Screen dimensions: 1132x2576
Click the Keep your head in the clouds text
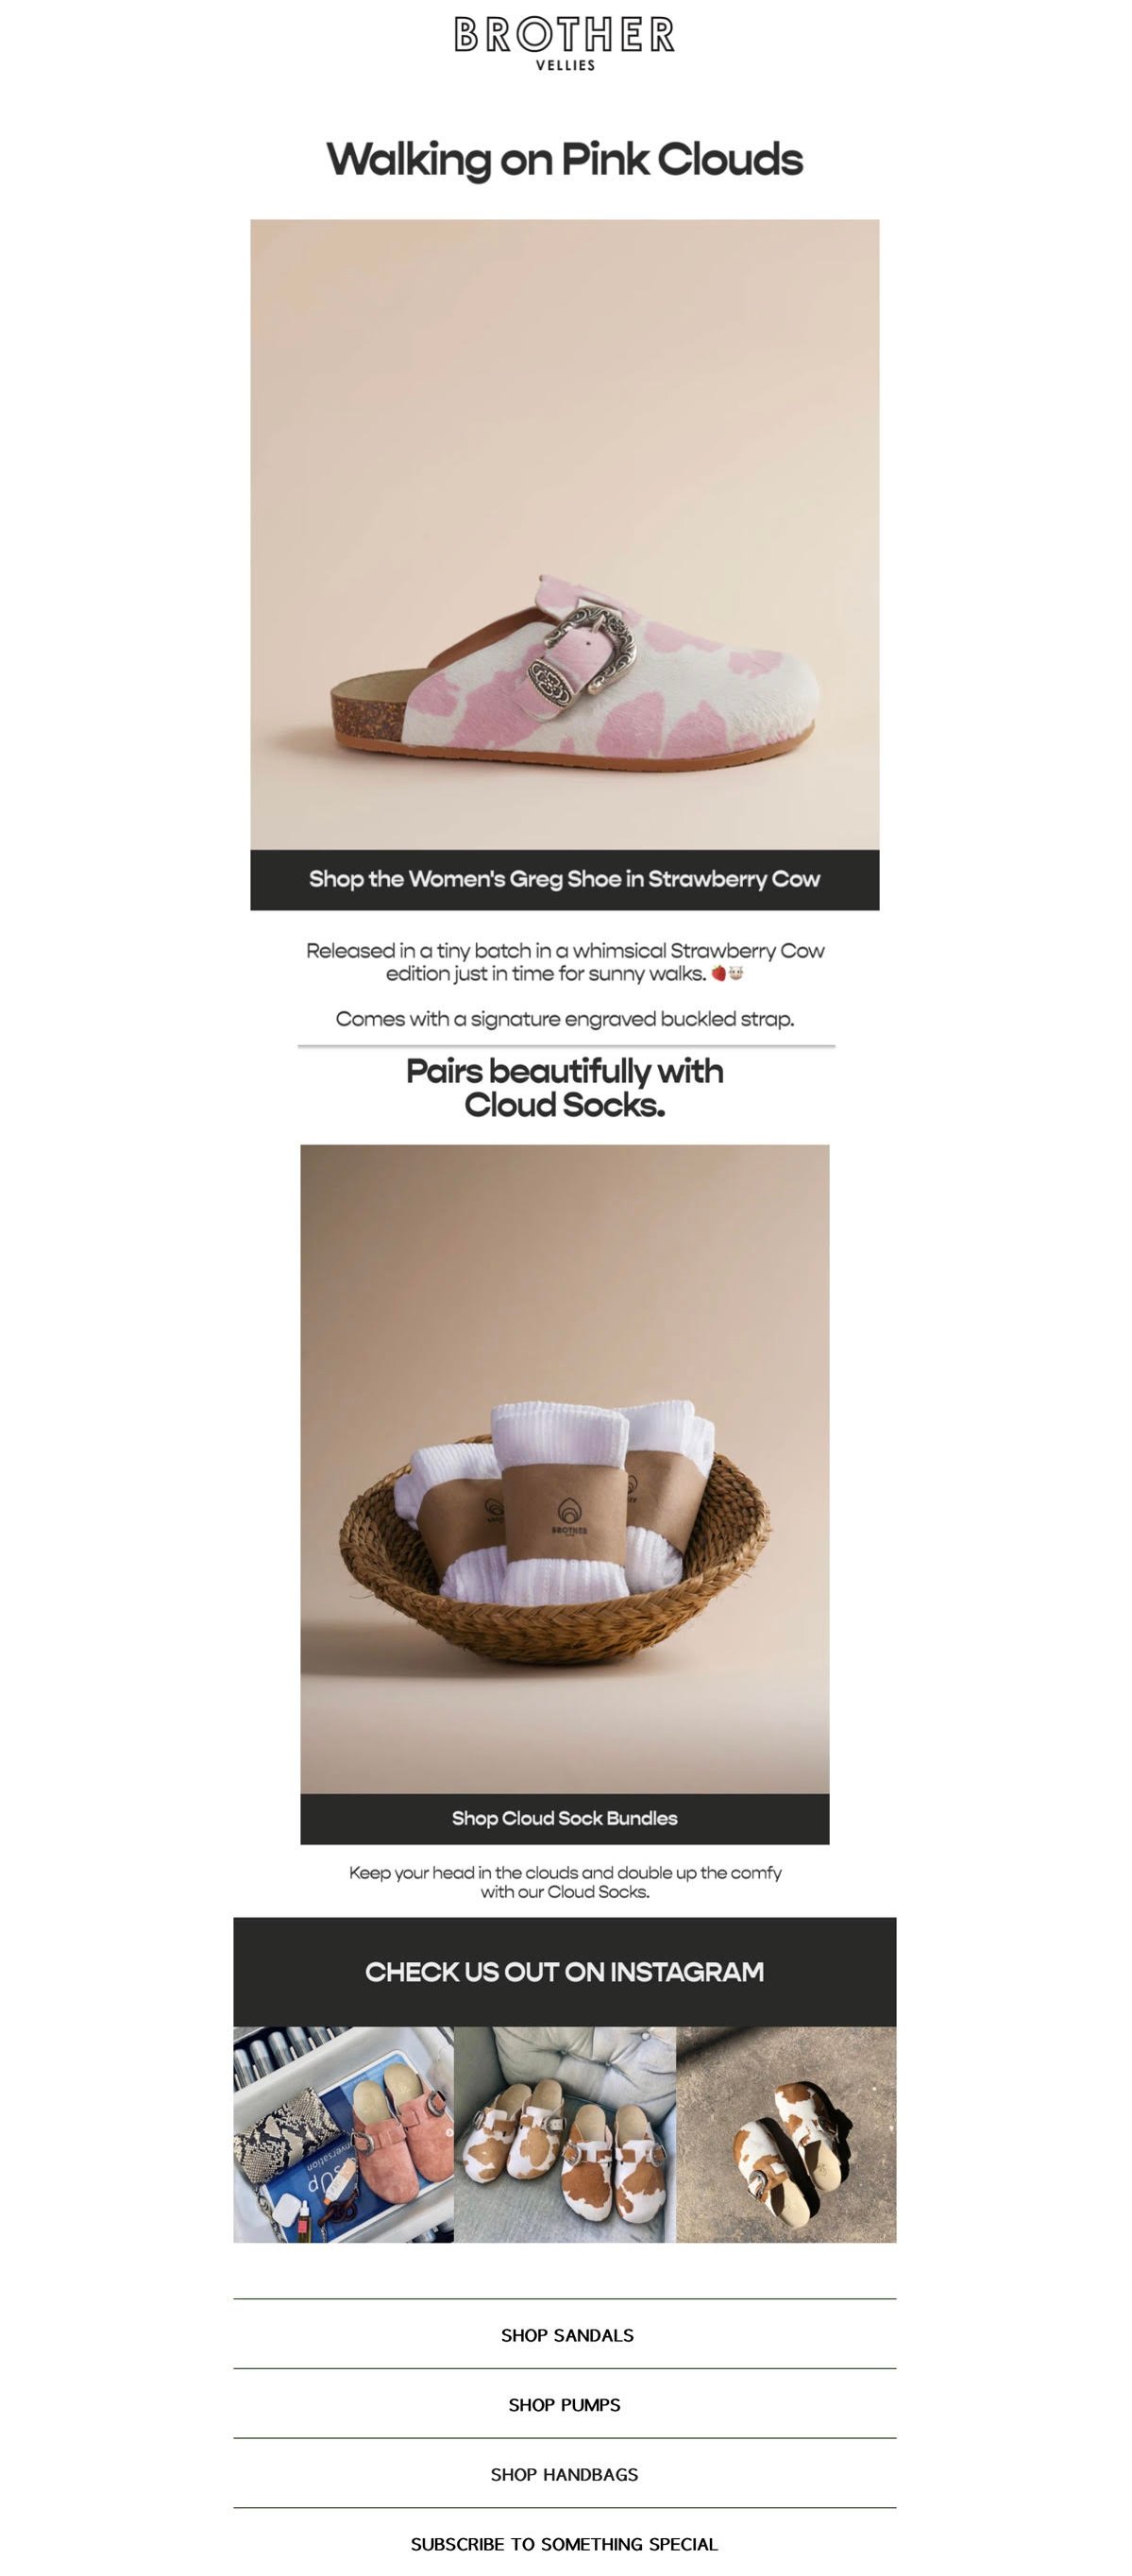(565, 1882)
